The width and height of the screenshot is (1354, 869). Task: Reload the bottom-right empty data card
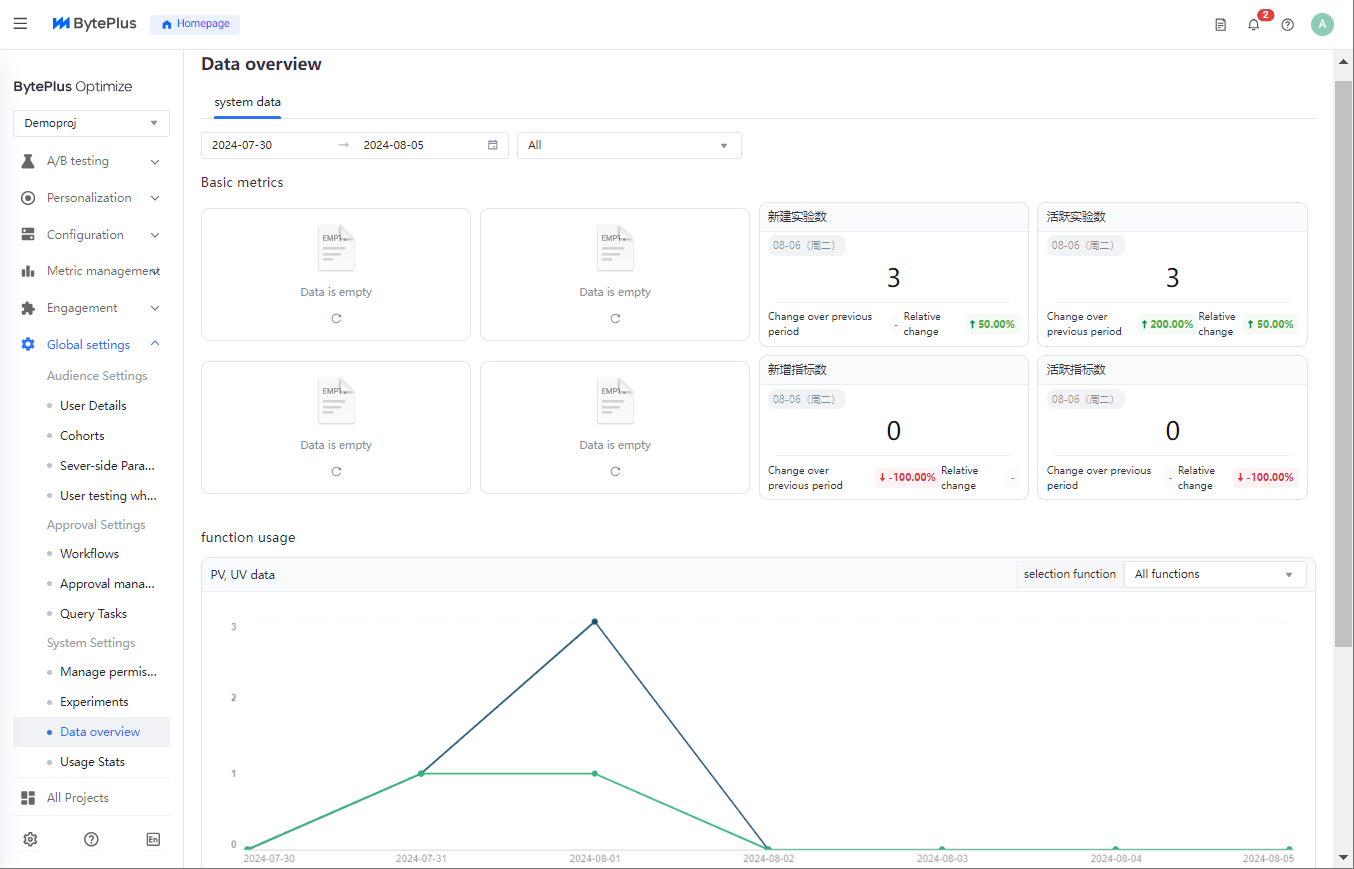point(615,471)
